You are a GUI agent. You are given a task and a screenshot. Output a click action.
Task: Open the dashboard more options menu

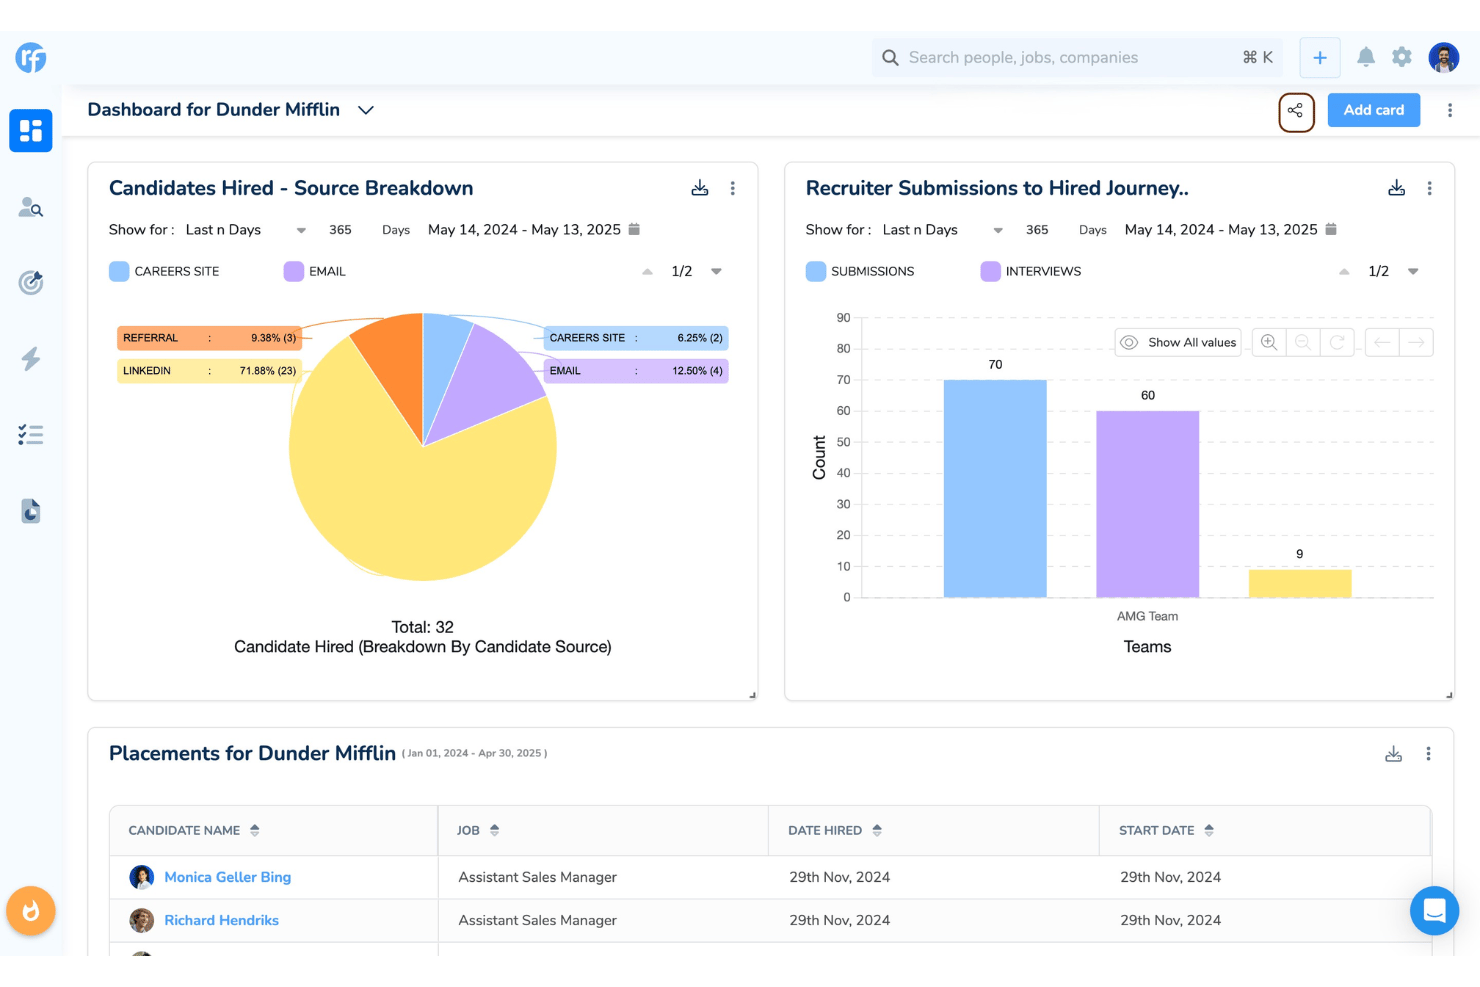1450,110
